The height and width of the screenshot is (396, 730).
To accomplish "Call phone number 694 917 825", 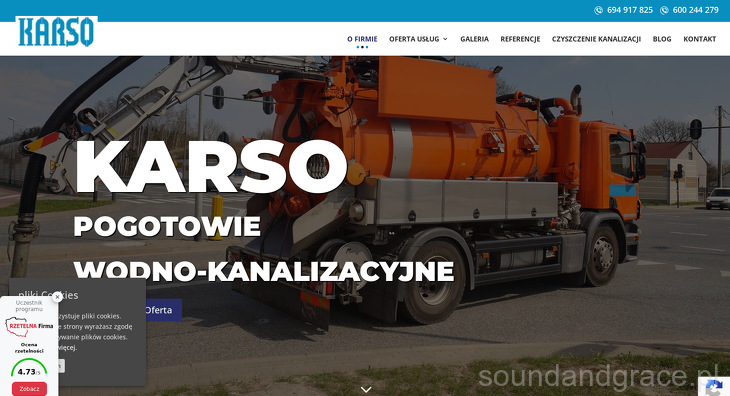I will (630, 10).
